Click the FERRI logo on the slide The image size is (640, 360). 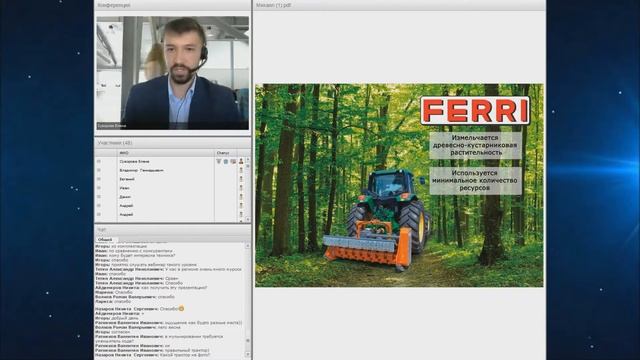tap(475, 111)
